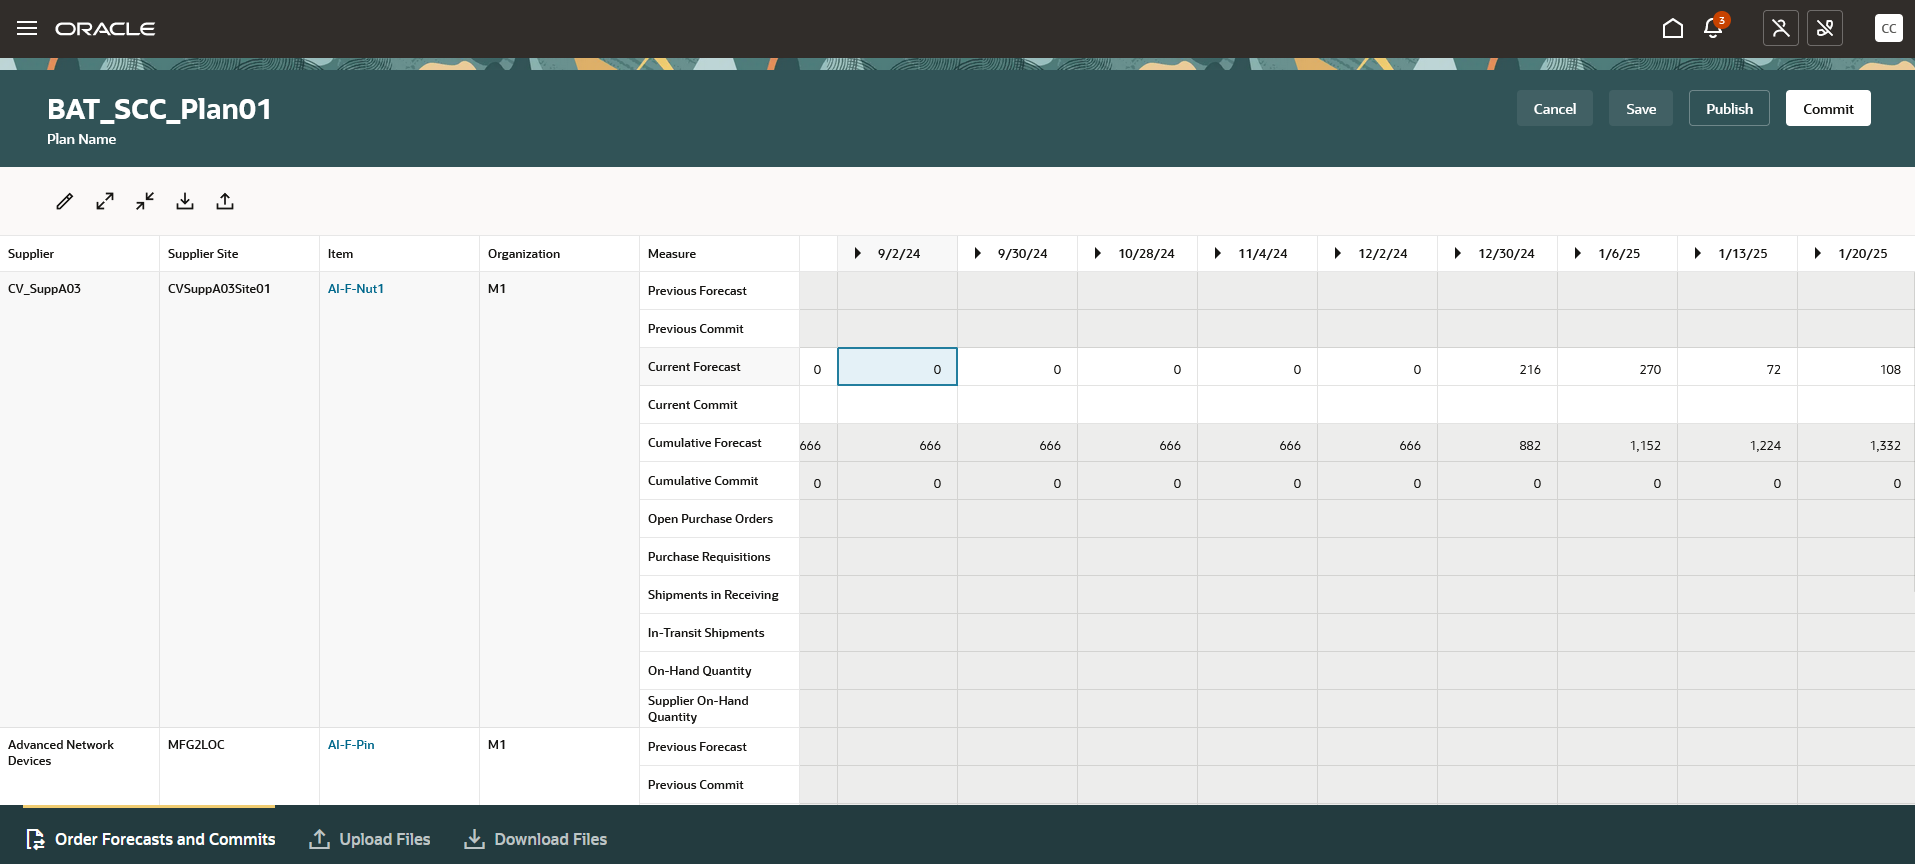Click the pencil edit icon
This screenshot has height=864, width=1915.
pyautogui.click(x=65, y=201)
